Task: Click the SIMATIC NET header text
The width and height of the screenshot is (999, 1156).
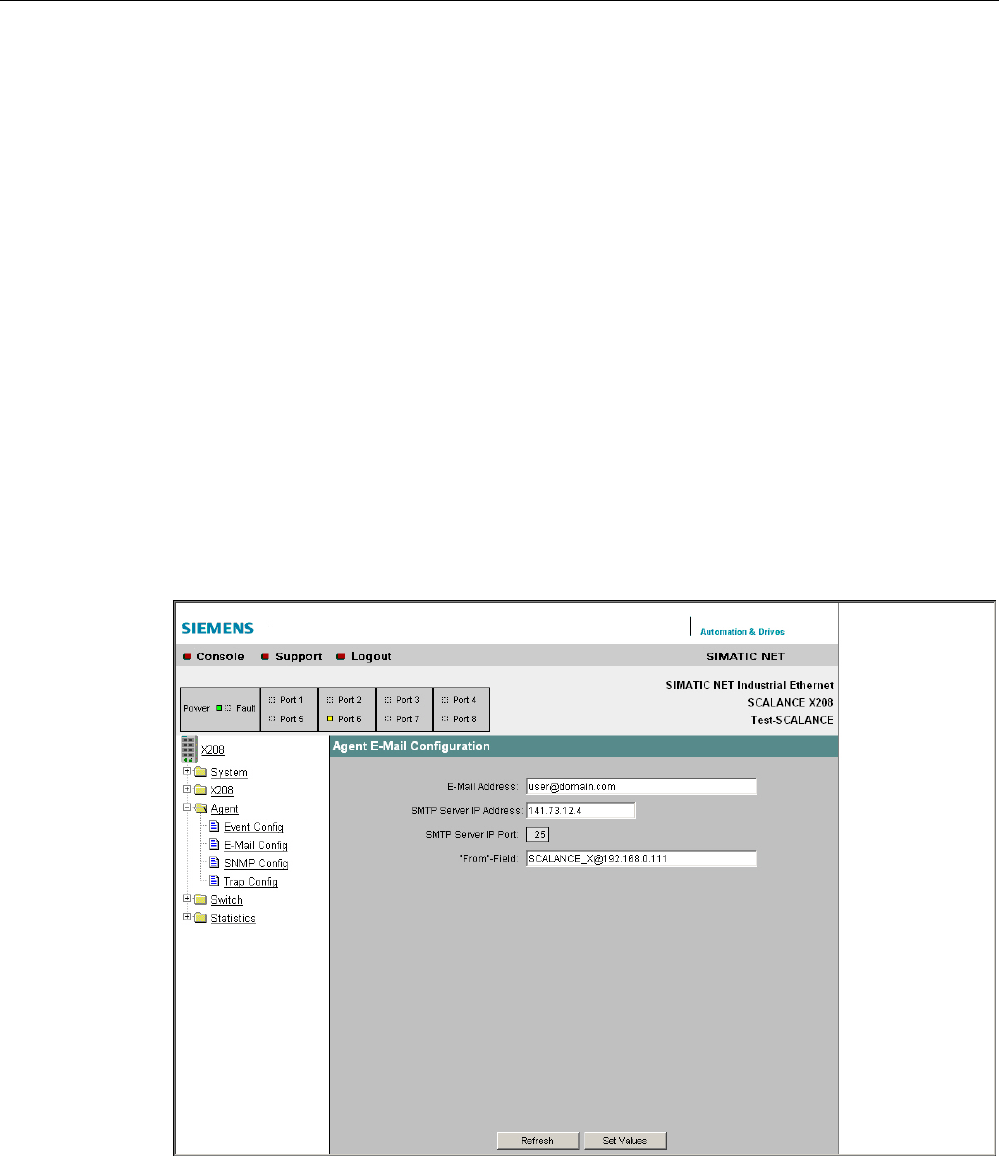Action: (x=745, y=656)
